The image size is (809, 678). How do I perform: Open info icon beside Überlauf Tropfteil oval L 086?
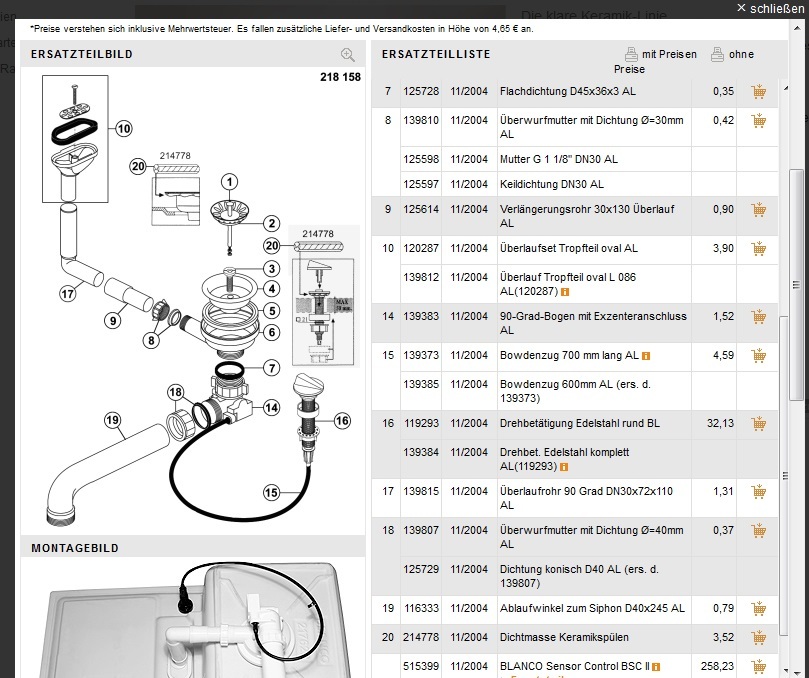pos(565,292)
